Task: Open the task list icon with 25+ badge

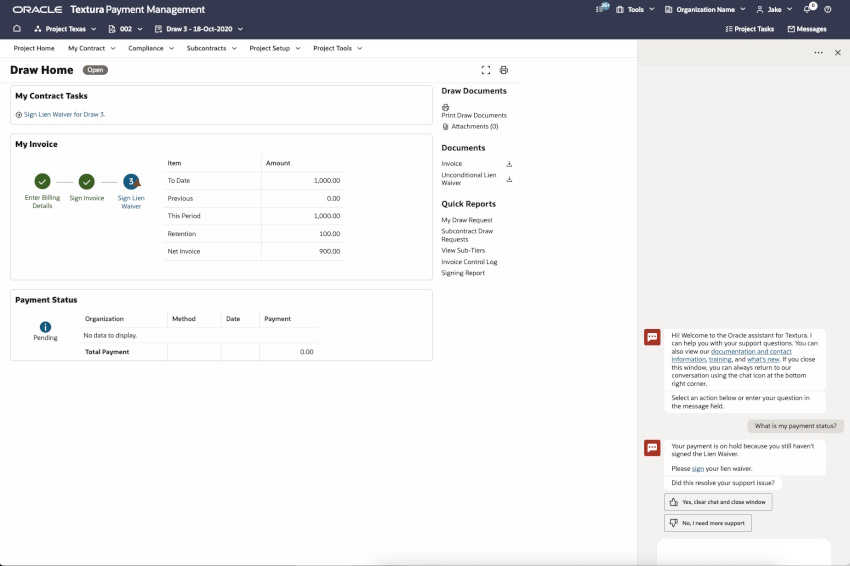Action: (x=602, y=9)
